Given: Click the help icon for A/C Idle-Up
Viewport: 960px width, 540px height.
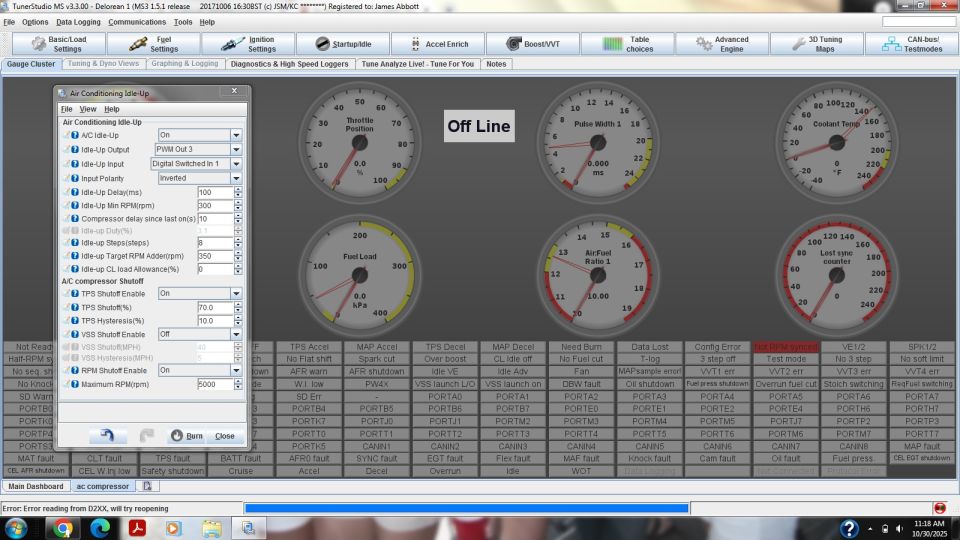Looking at the screenshot, I should pyautogui.click(x=75, y=135).
